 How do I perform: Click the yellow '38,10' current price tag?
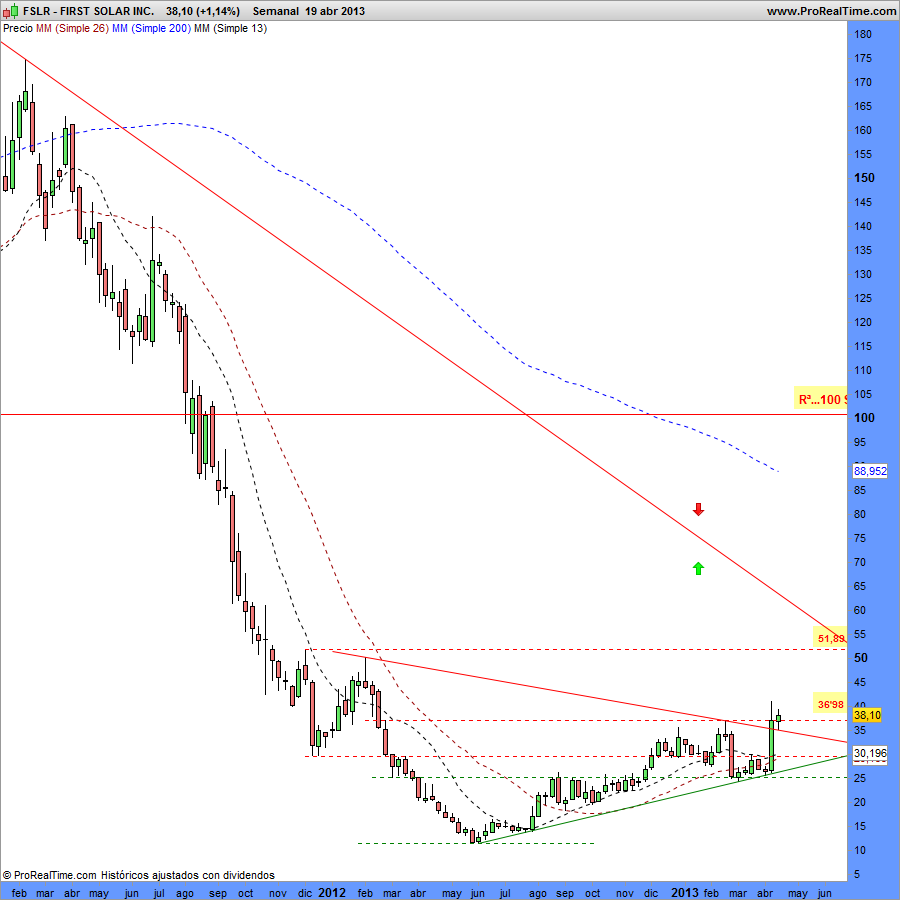pos(867,715)
